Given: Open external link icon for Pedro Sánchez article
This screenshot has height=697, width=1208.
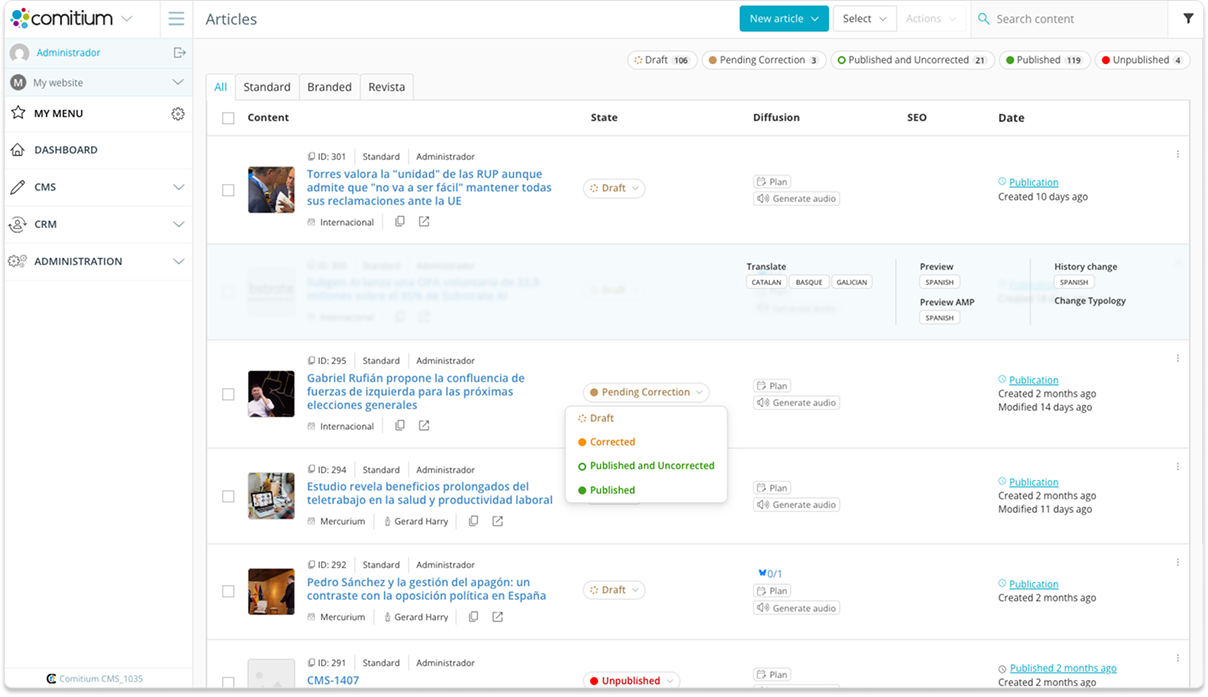Looking at the screenshot, I should coord(498,617).
